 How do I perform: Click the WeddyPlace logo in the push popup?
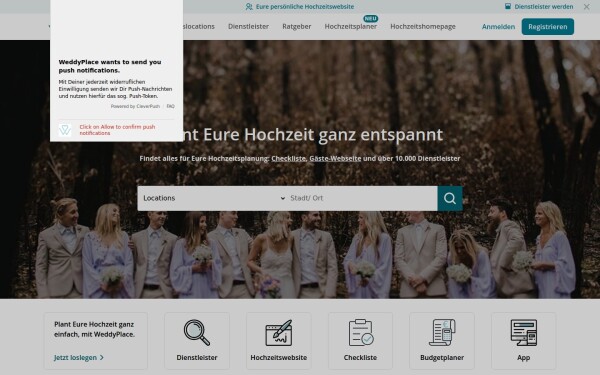pyautogui.click(x=65, y=130)
